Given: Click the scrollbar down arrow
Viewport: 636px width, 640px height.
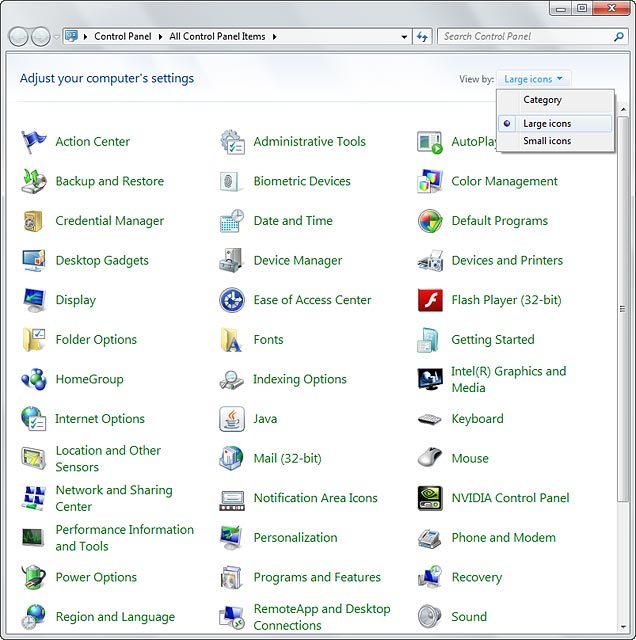Looking at the screenshot, I should tap(623, 627).
